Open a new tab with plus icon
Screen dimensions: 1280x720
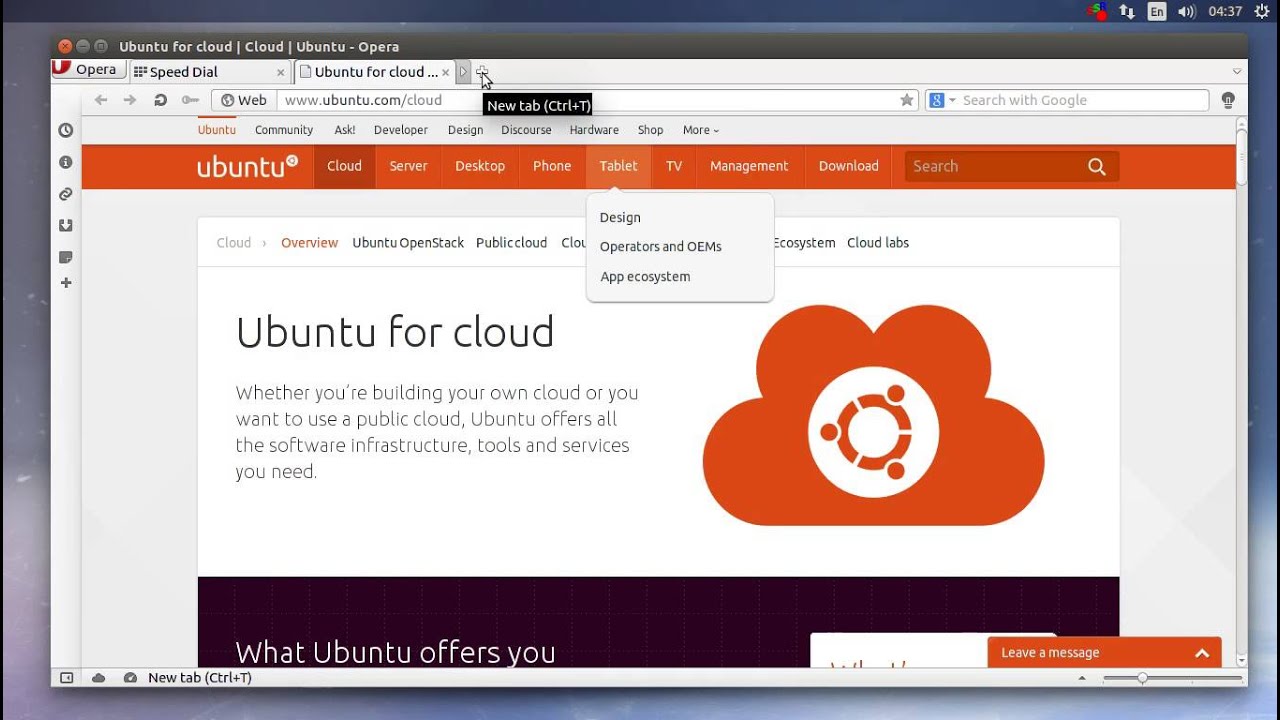point(482,72)
